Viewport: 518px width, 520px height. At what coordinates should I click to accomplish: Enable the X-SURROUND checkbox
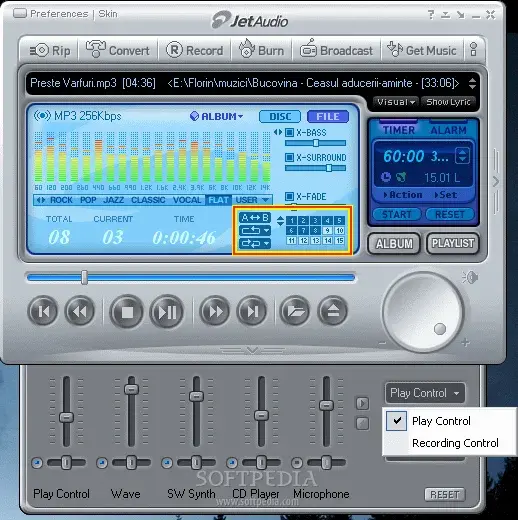[289, 157]
